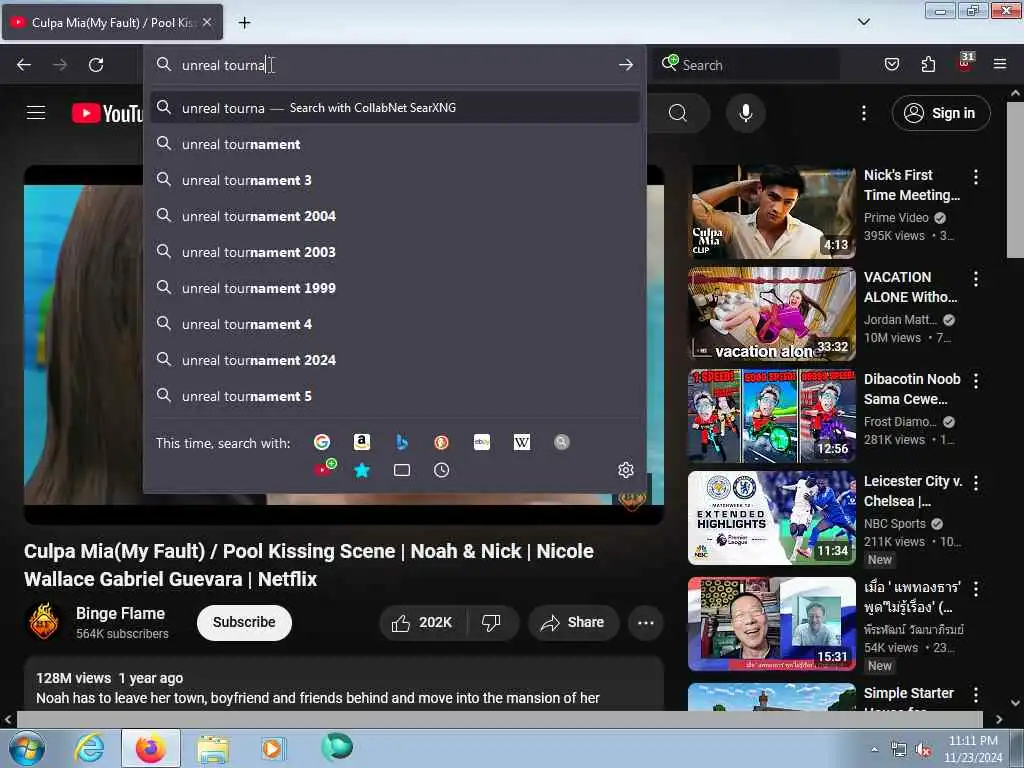
Task: Search history using the clock icon
Action: coord(441,470)
